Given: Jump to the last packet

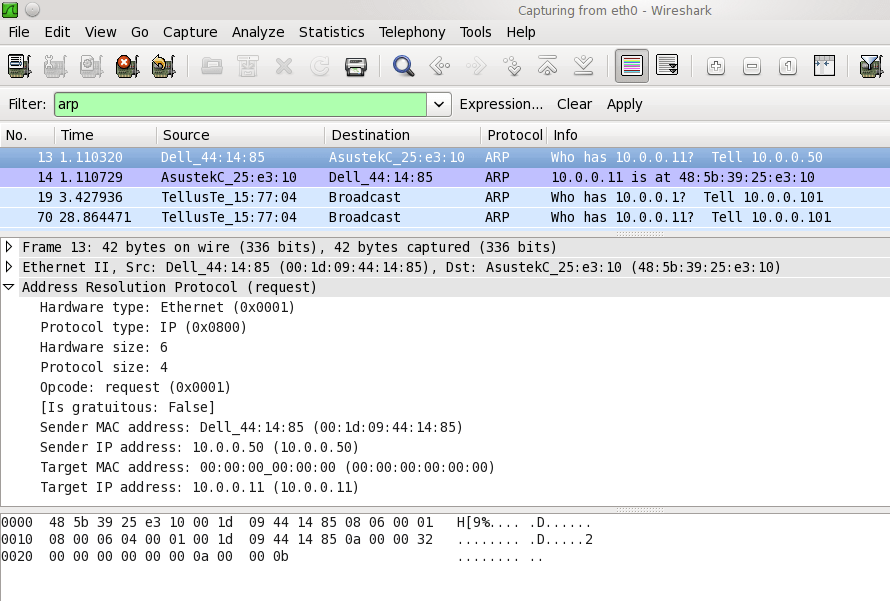Looking at the screenshot, I should pos(583,66).
